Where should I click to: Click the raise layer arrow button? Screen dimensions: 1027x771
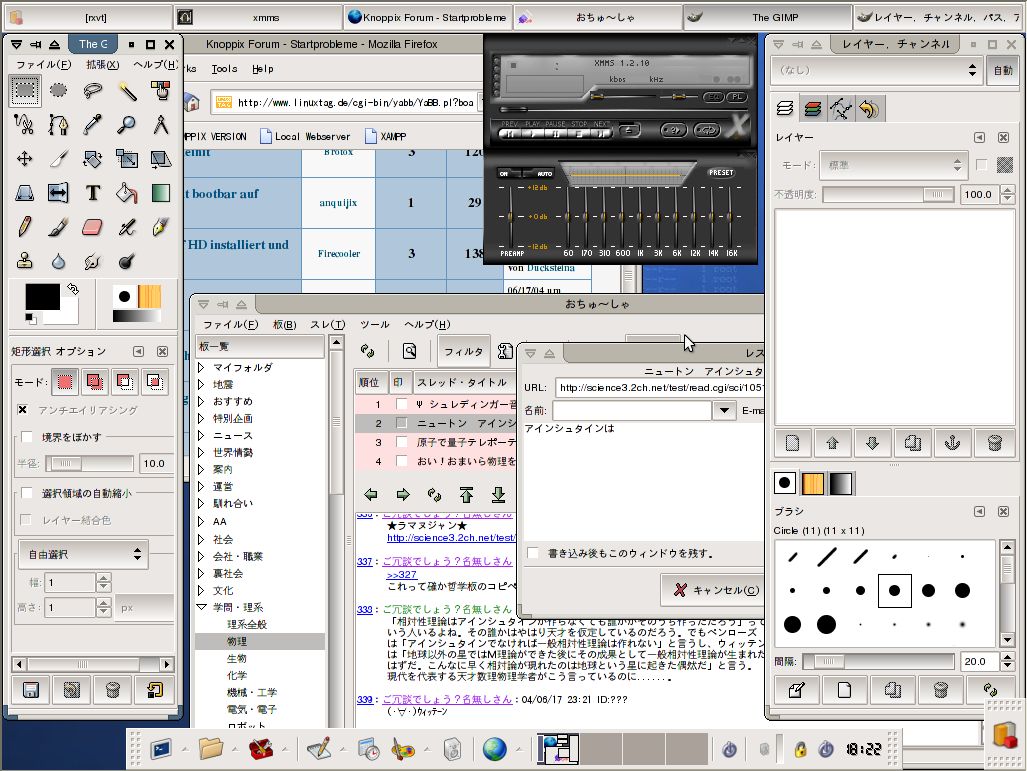(832, 443)
